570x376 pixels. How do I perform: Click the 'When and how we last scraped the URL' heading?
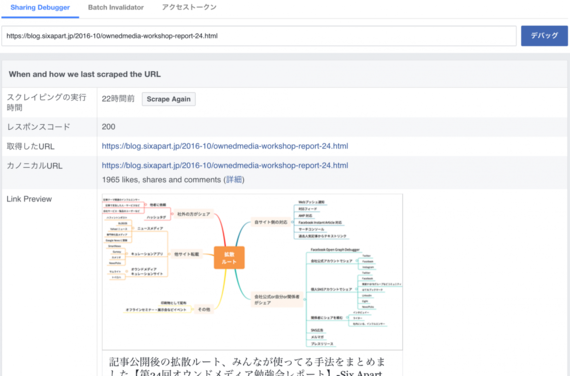click(x=85, y=74)
